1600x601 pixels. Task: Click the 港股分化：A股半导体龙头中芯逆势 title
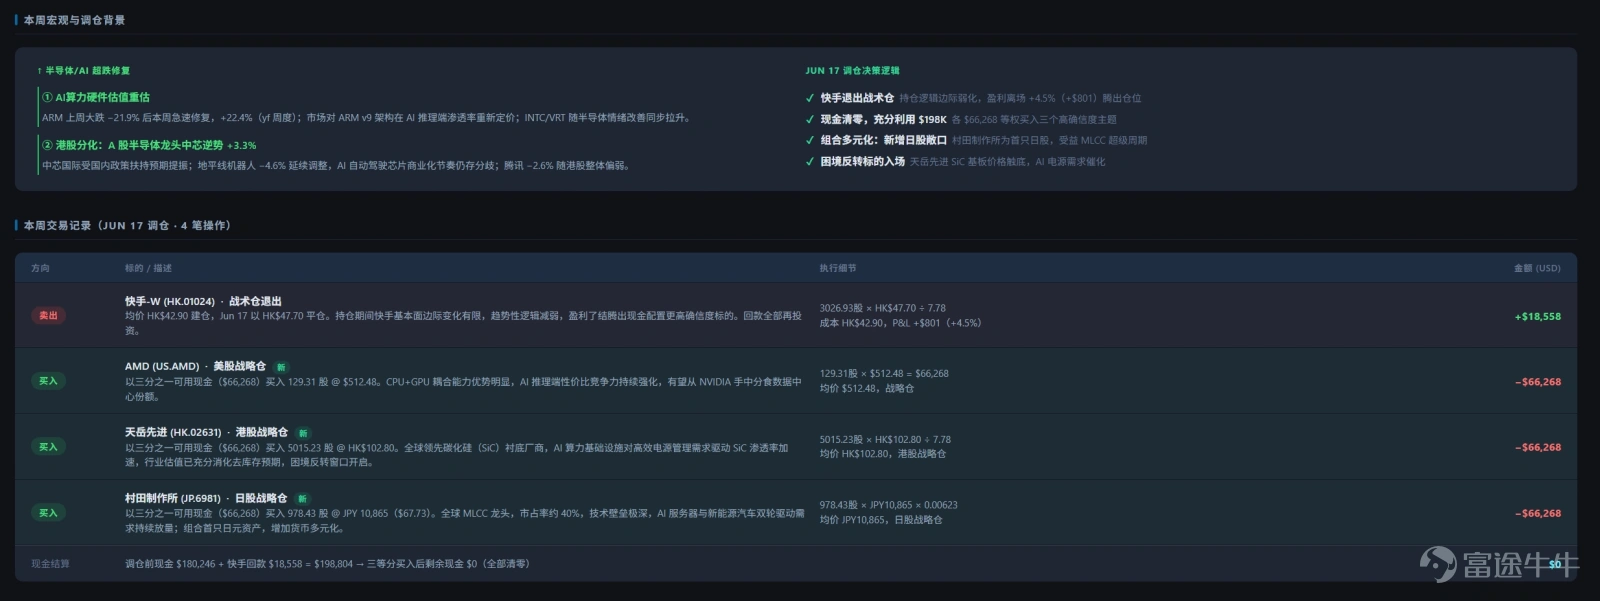(x=149, y=145)
